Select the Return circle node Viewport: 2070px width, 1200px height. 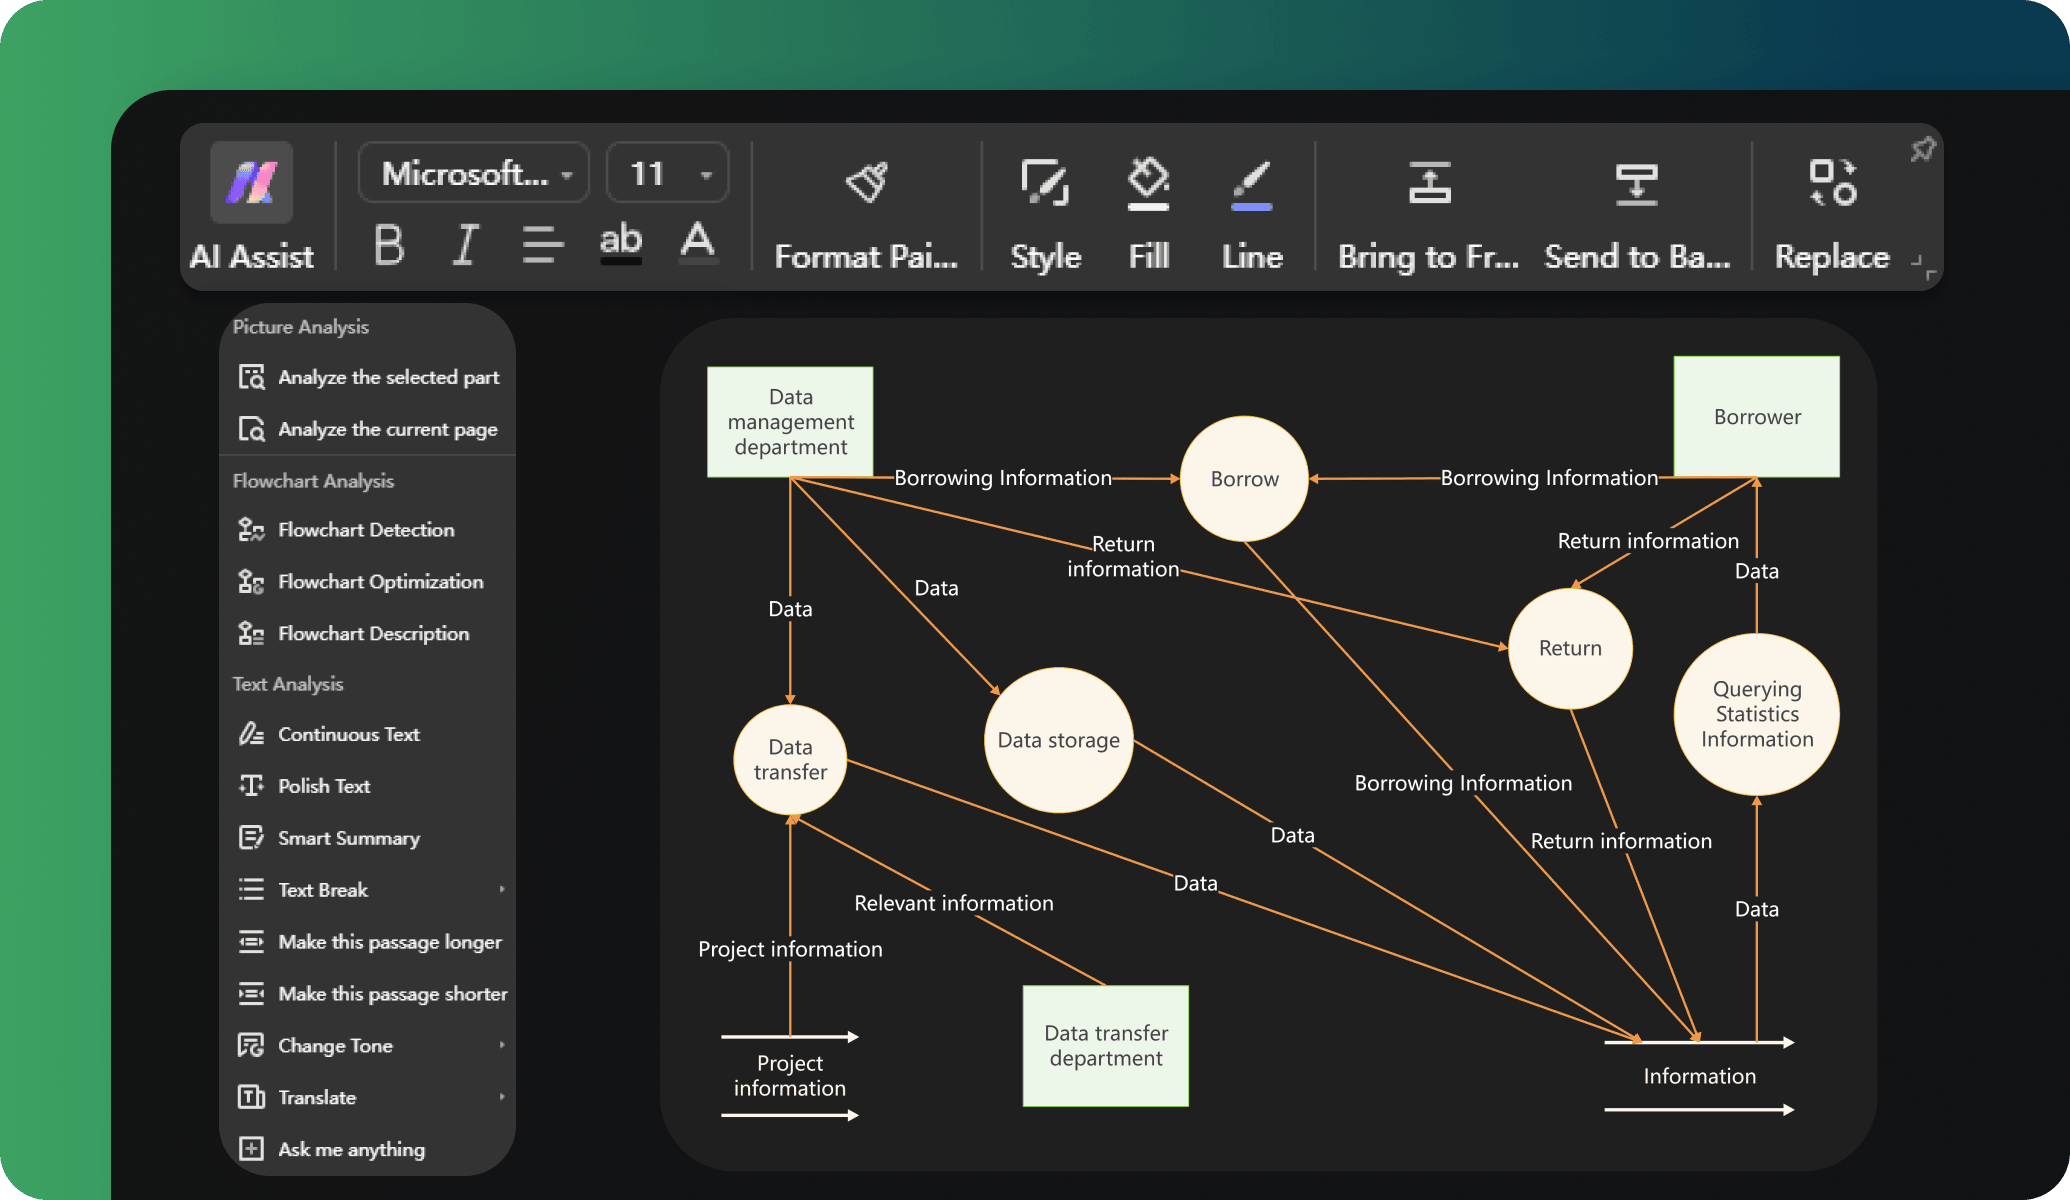click(1570, 648)
